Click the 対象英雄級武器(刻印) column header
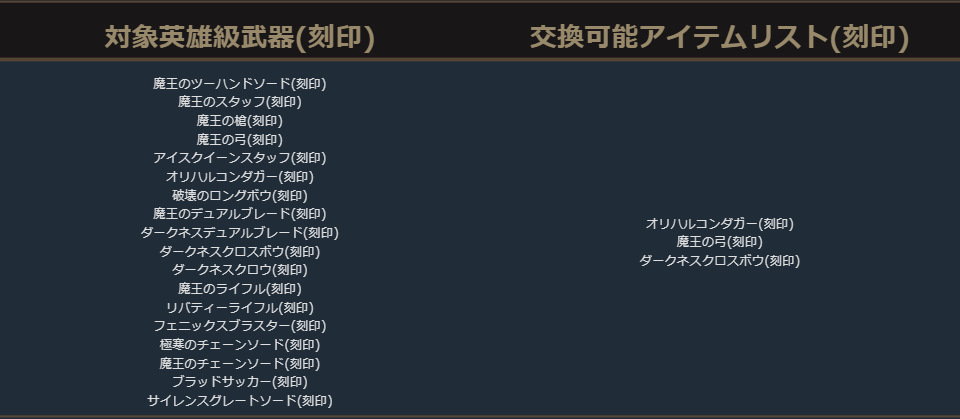This screenshot has height=419, width=960. click(240, 38)
